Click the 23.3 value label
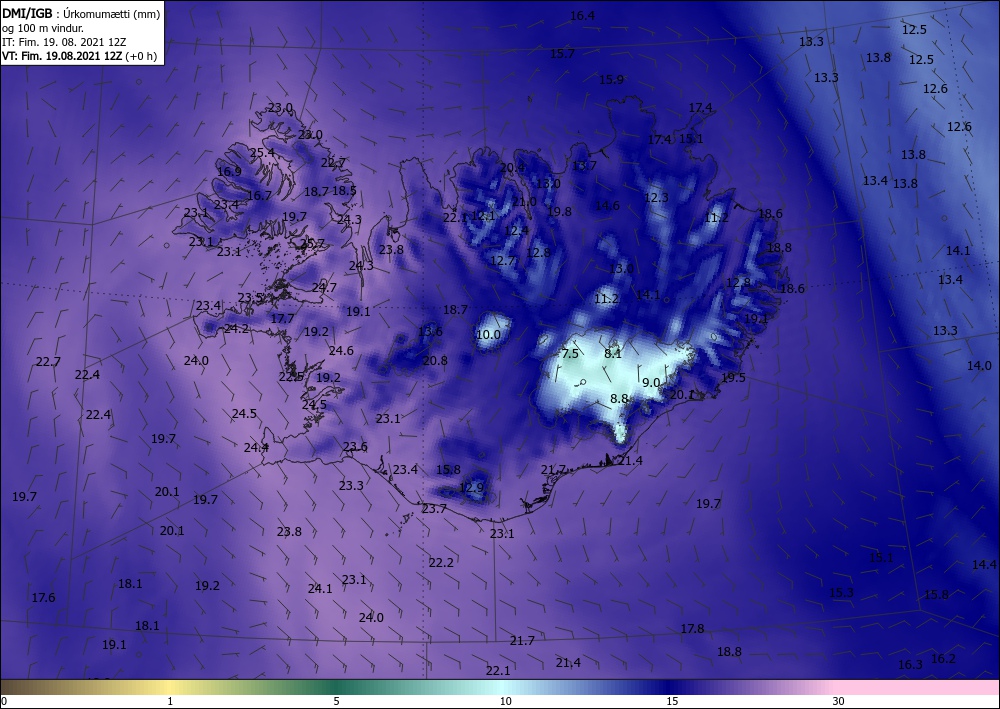The height and width of the screenshot is (709, 1000). tap(351, 486)
